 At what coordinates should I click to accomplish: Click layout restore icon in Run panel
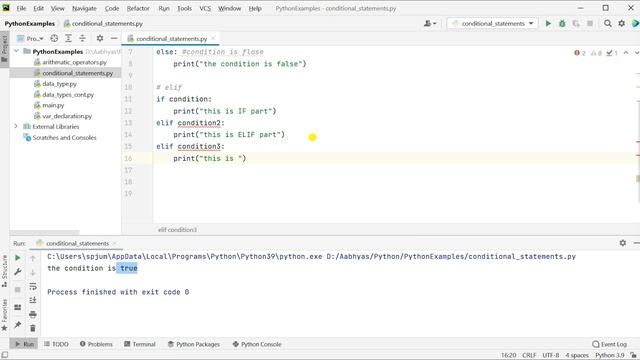click(x=18, y=307)
